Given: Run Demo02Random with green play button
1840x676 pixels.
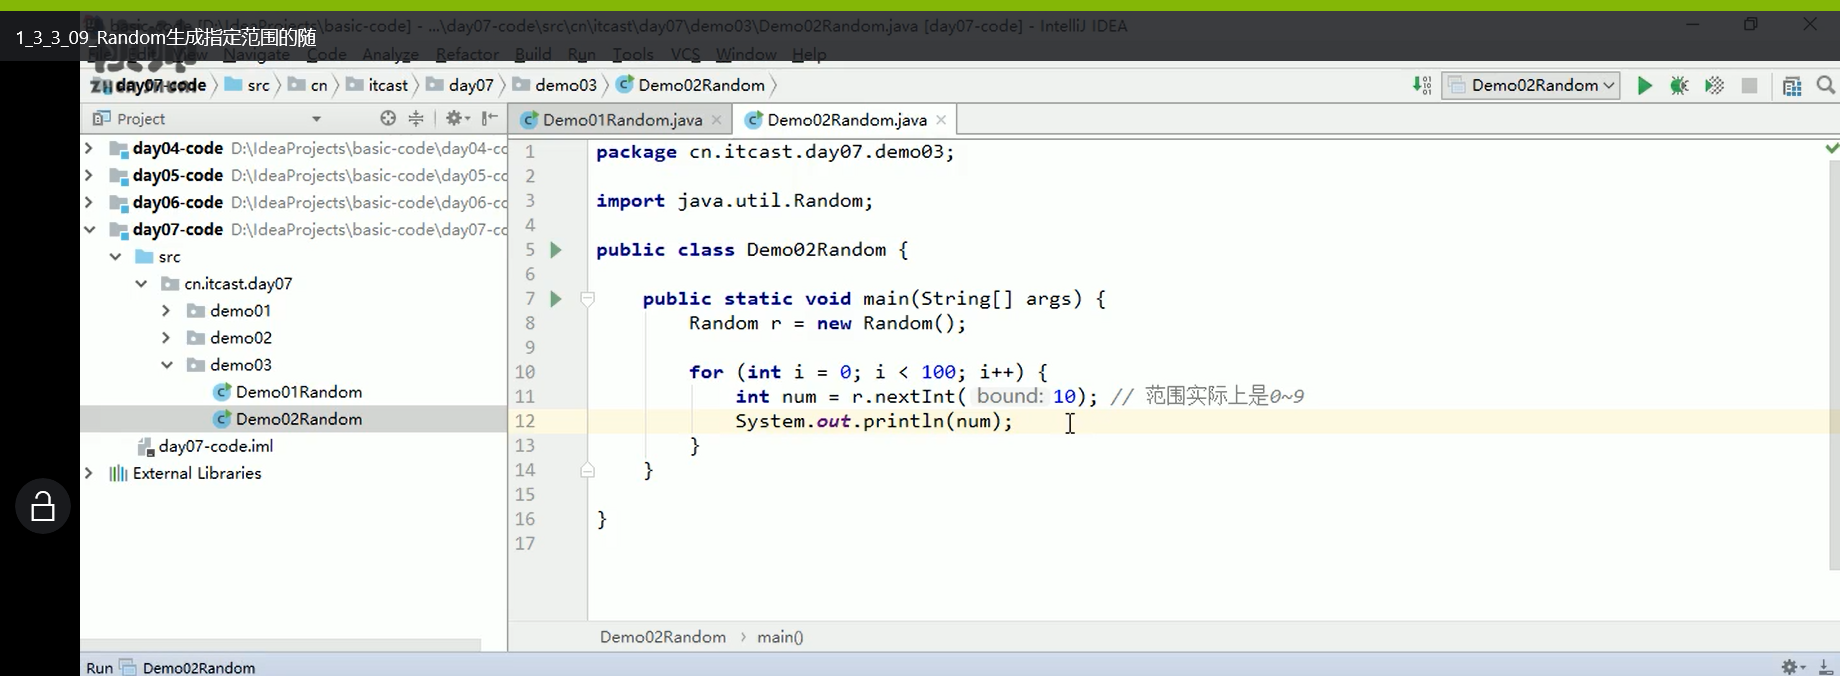Looking at the screenshot, I should pos(1644,86).
